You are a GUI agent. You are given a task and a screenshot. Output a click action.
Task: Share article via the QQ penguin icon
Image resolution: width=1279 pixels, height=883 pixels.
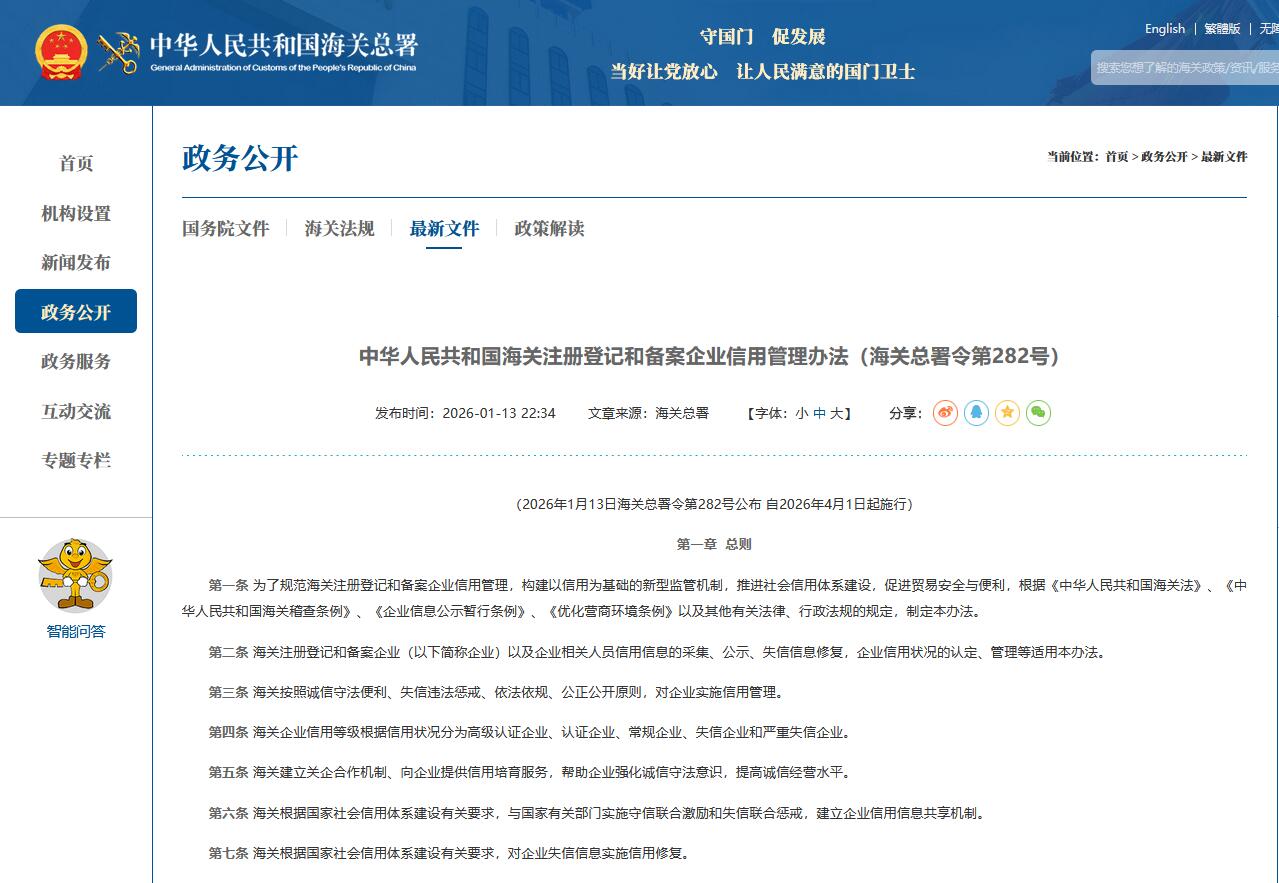[x=976, y=413]
